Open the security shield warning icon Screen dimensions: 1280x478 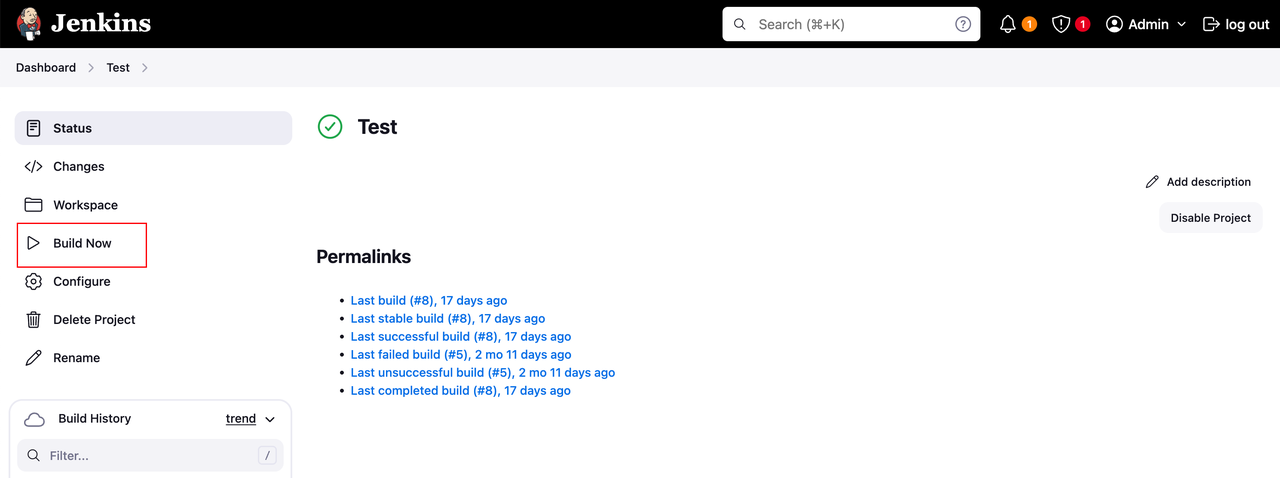(1061, 24)
